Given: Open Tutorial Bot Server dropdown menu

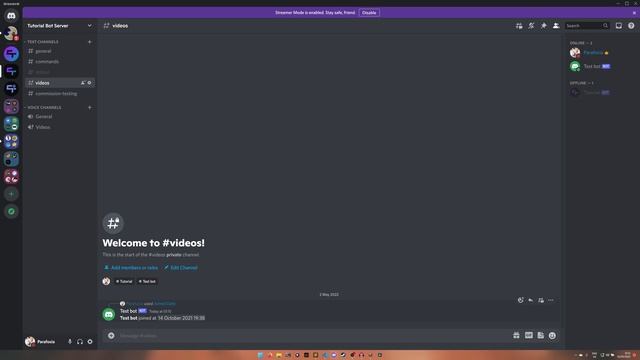Looking at the screenshot, I should pos(60,26).
